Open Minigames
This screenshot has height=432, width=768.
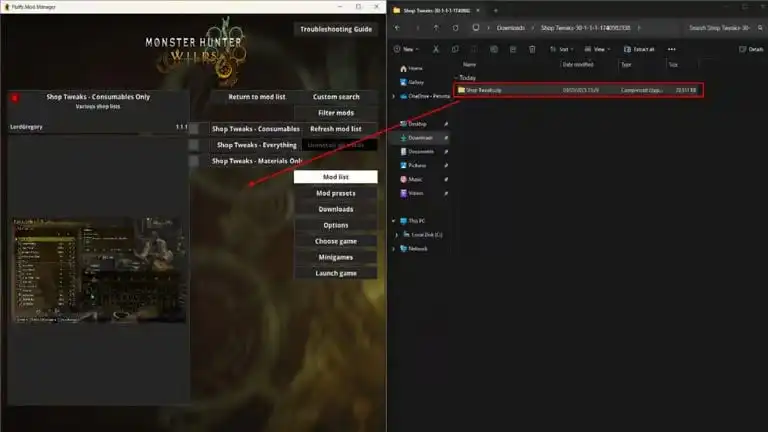[336, 257]
